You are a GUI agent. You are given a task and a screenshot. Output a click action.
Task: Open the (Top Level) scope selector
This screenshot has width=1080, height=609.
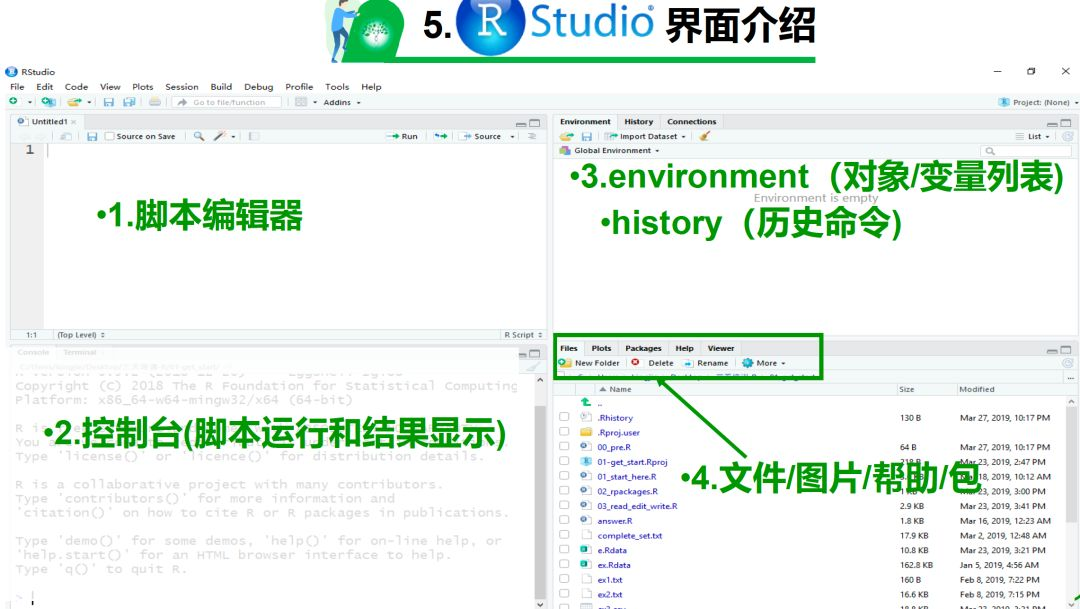pyautogui.click(x=81, y=335)
